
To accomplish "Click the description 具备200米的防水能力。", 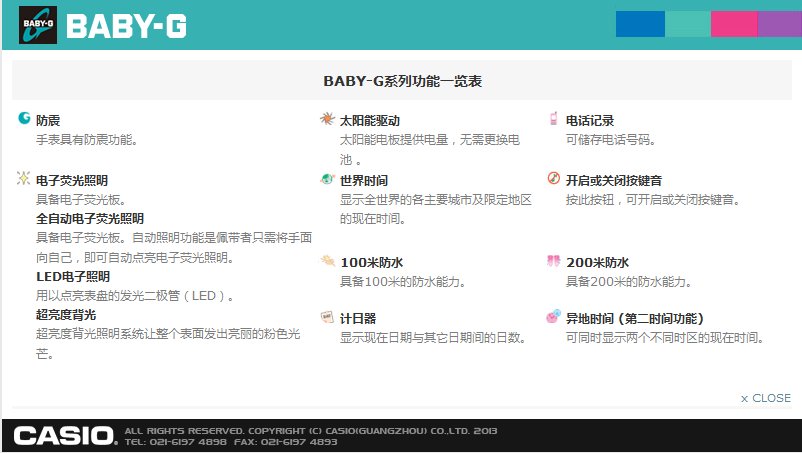I will tap(629, 282).
